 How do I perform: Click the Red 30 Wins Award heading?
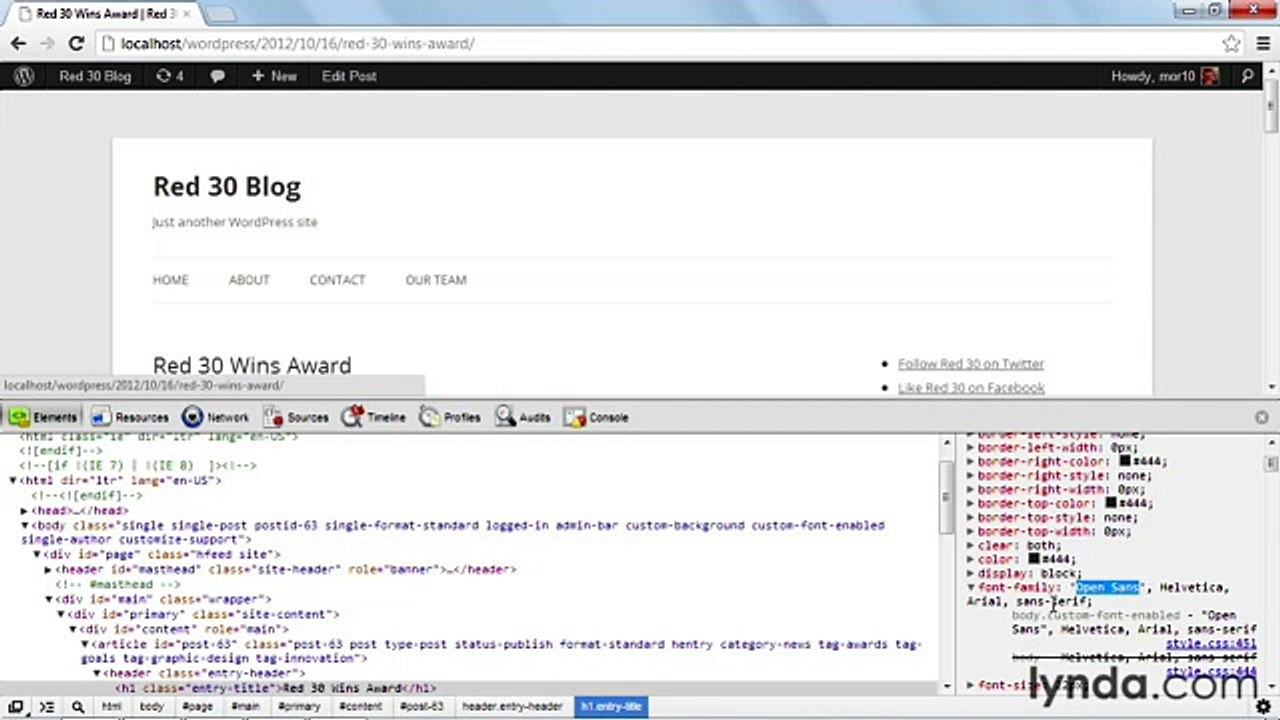pos(252,365)
